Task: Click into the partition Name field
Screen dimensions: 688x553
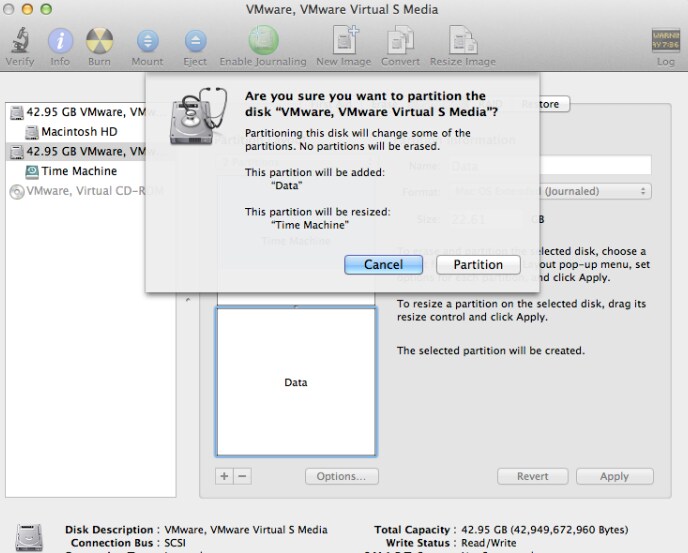Action: (x=550, y=165)
